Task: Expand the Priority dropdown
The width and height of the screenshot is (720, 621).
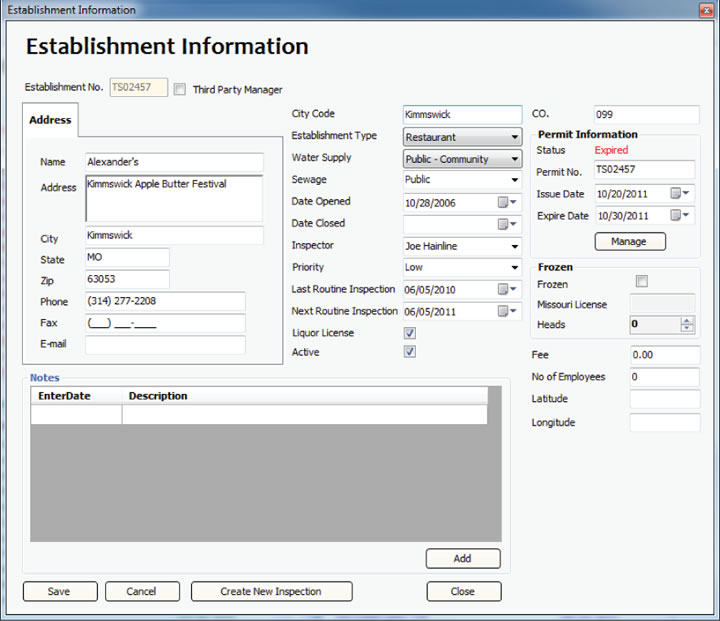Action: tap(514, 267)
